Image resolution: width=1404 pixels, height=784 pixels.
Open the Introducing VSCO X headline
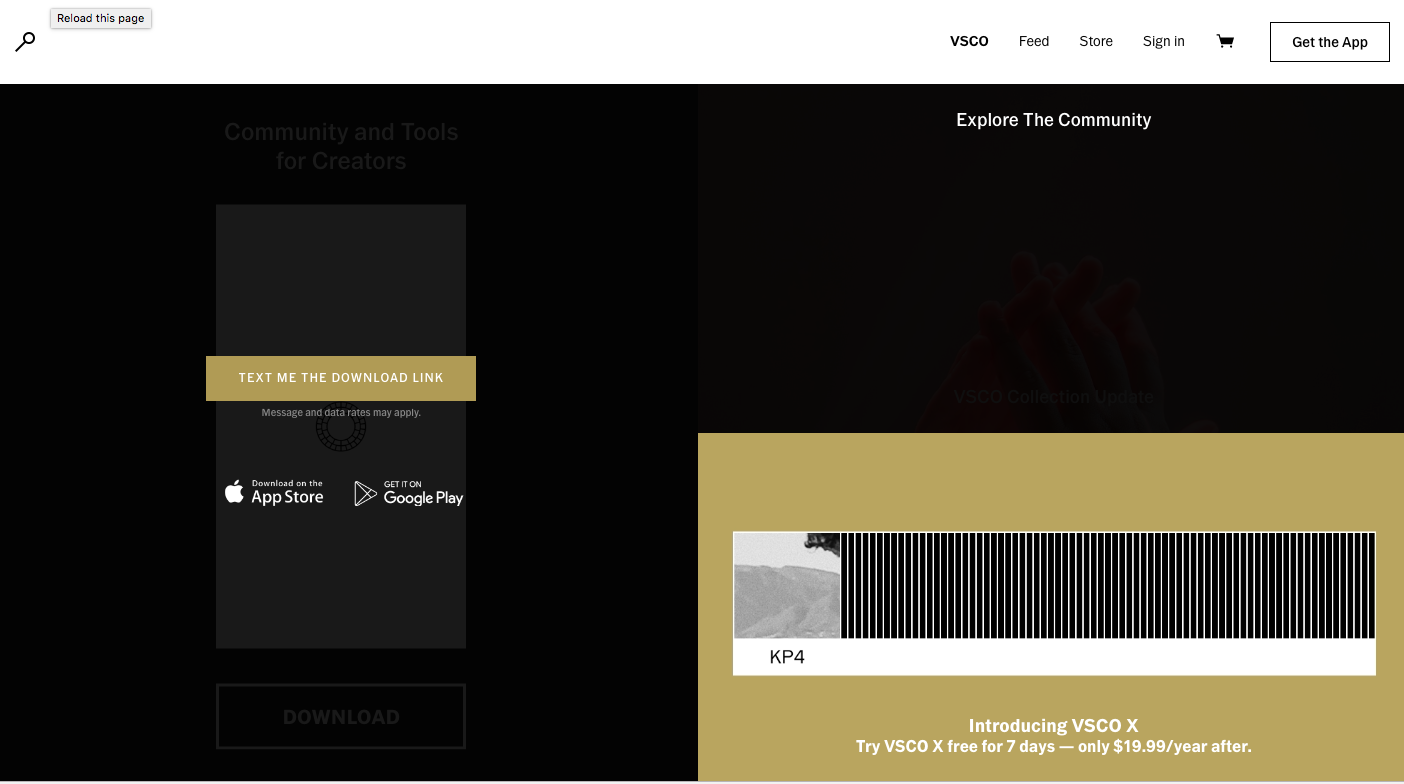pos(1053,726)
